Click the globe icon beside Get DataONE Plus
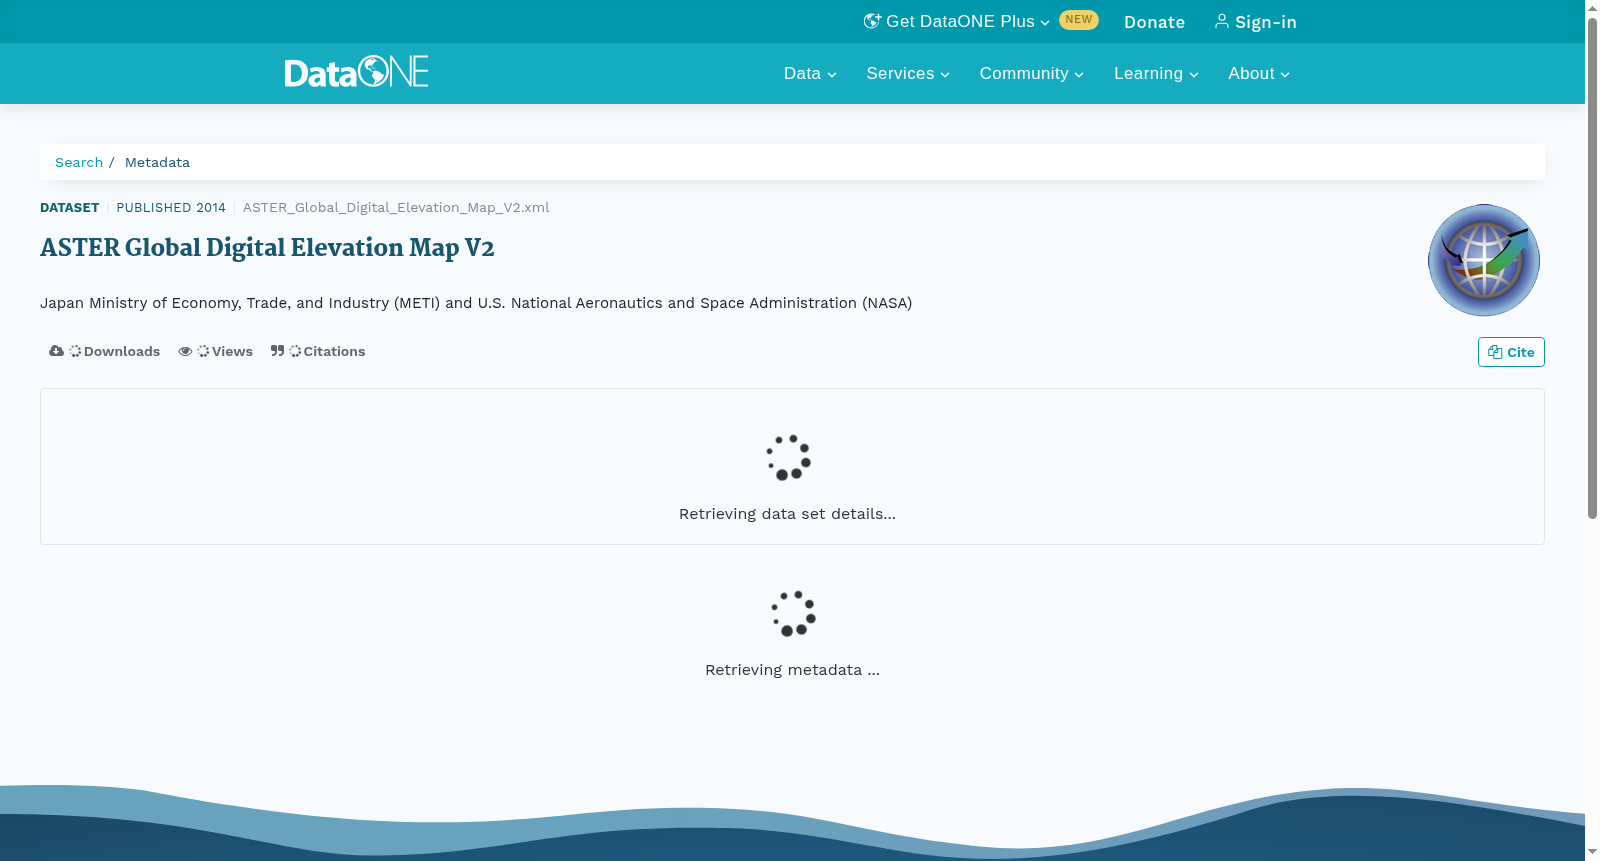 [872, 21]
